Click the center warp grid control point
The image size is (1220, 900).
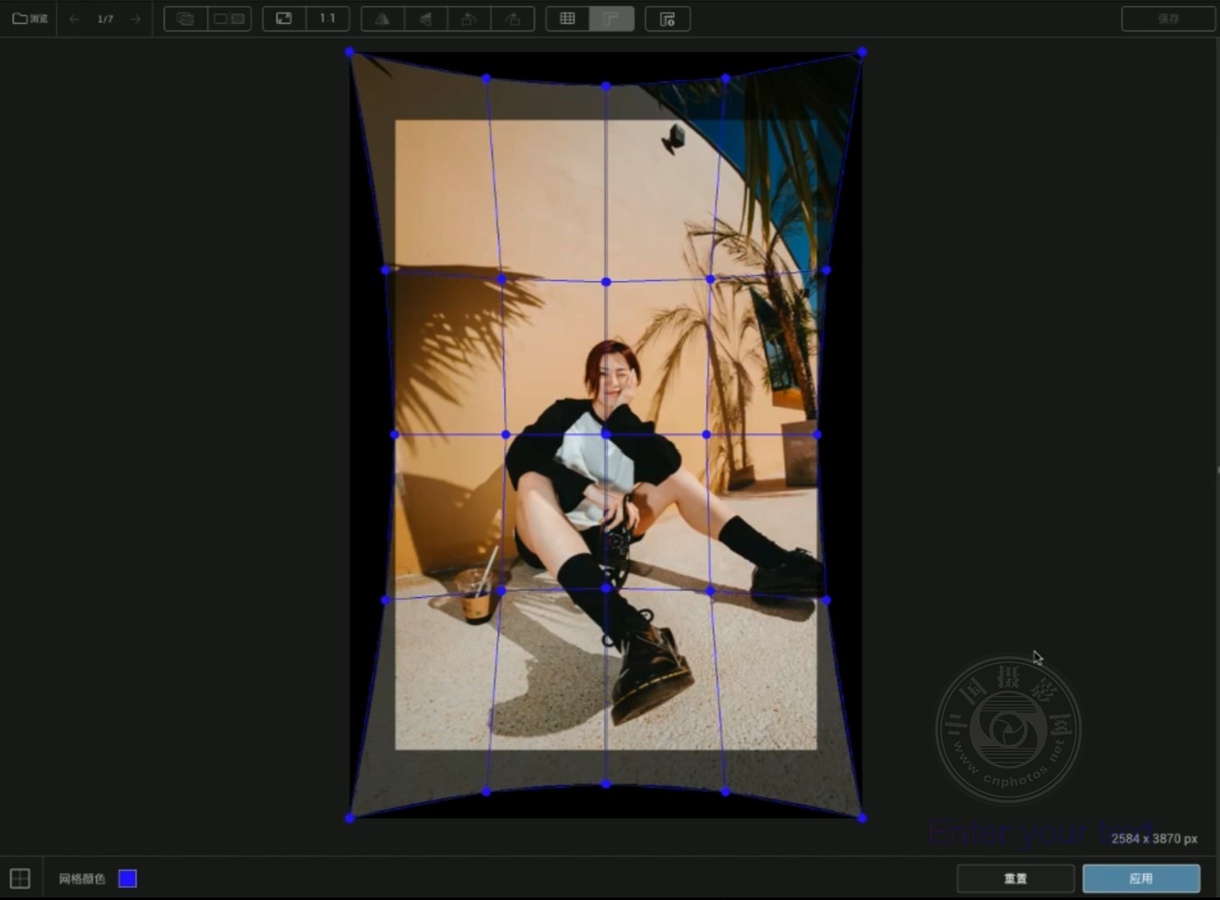click(x=605, y=434)
